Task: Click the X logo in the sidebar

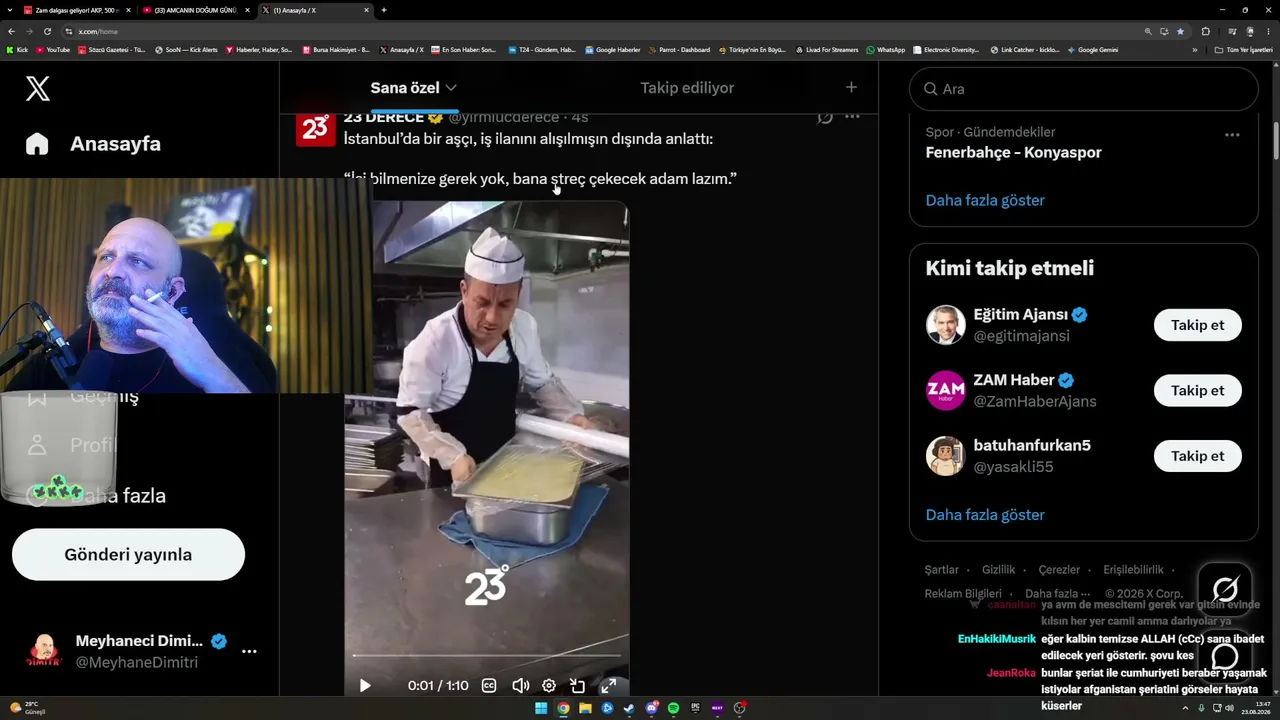Action: [37, 89]
